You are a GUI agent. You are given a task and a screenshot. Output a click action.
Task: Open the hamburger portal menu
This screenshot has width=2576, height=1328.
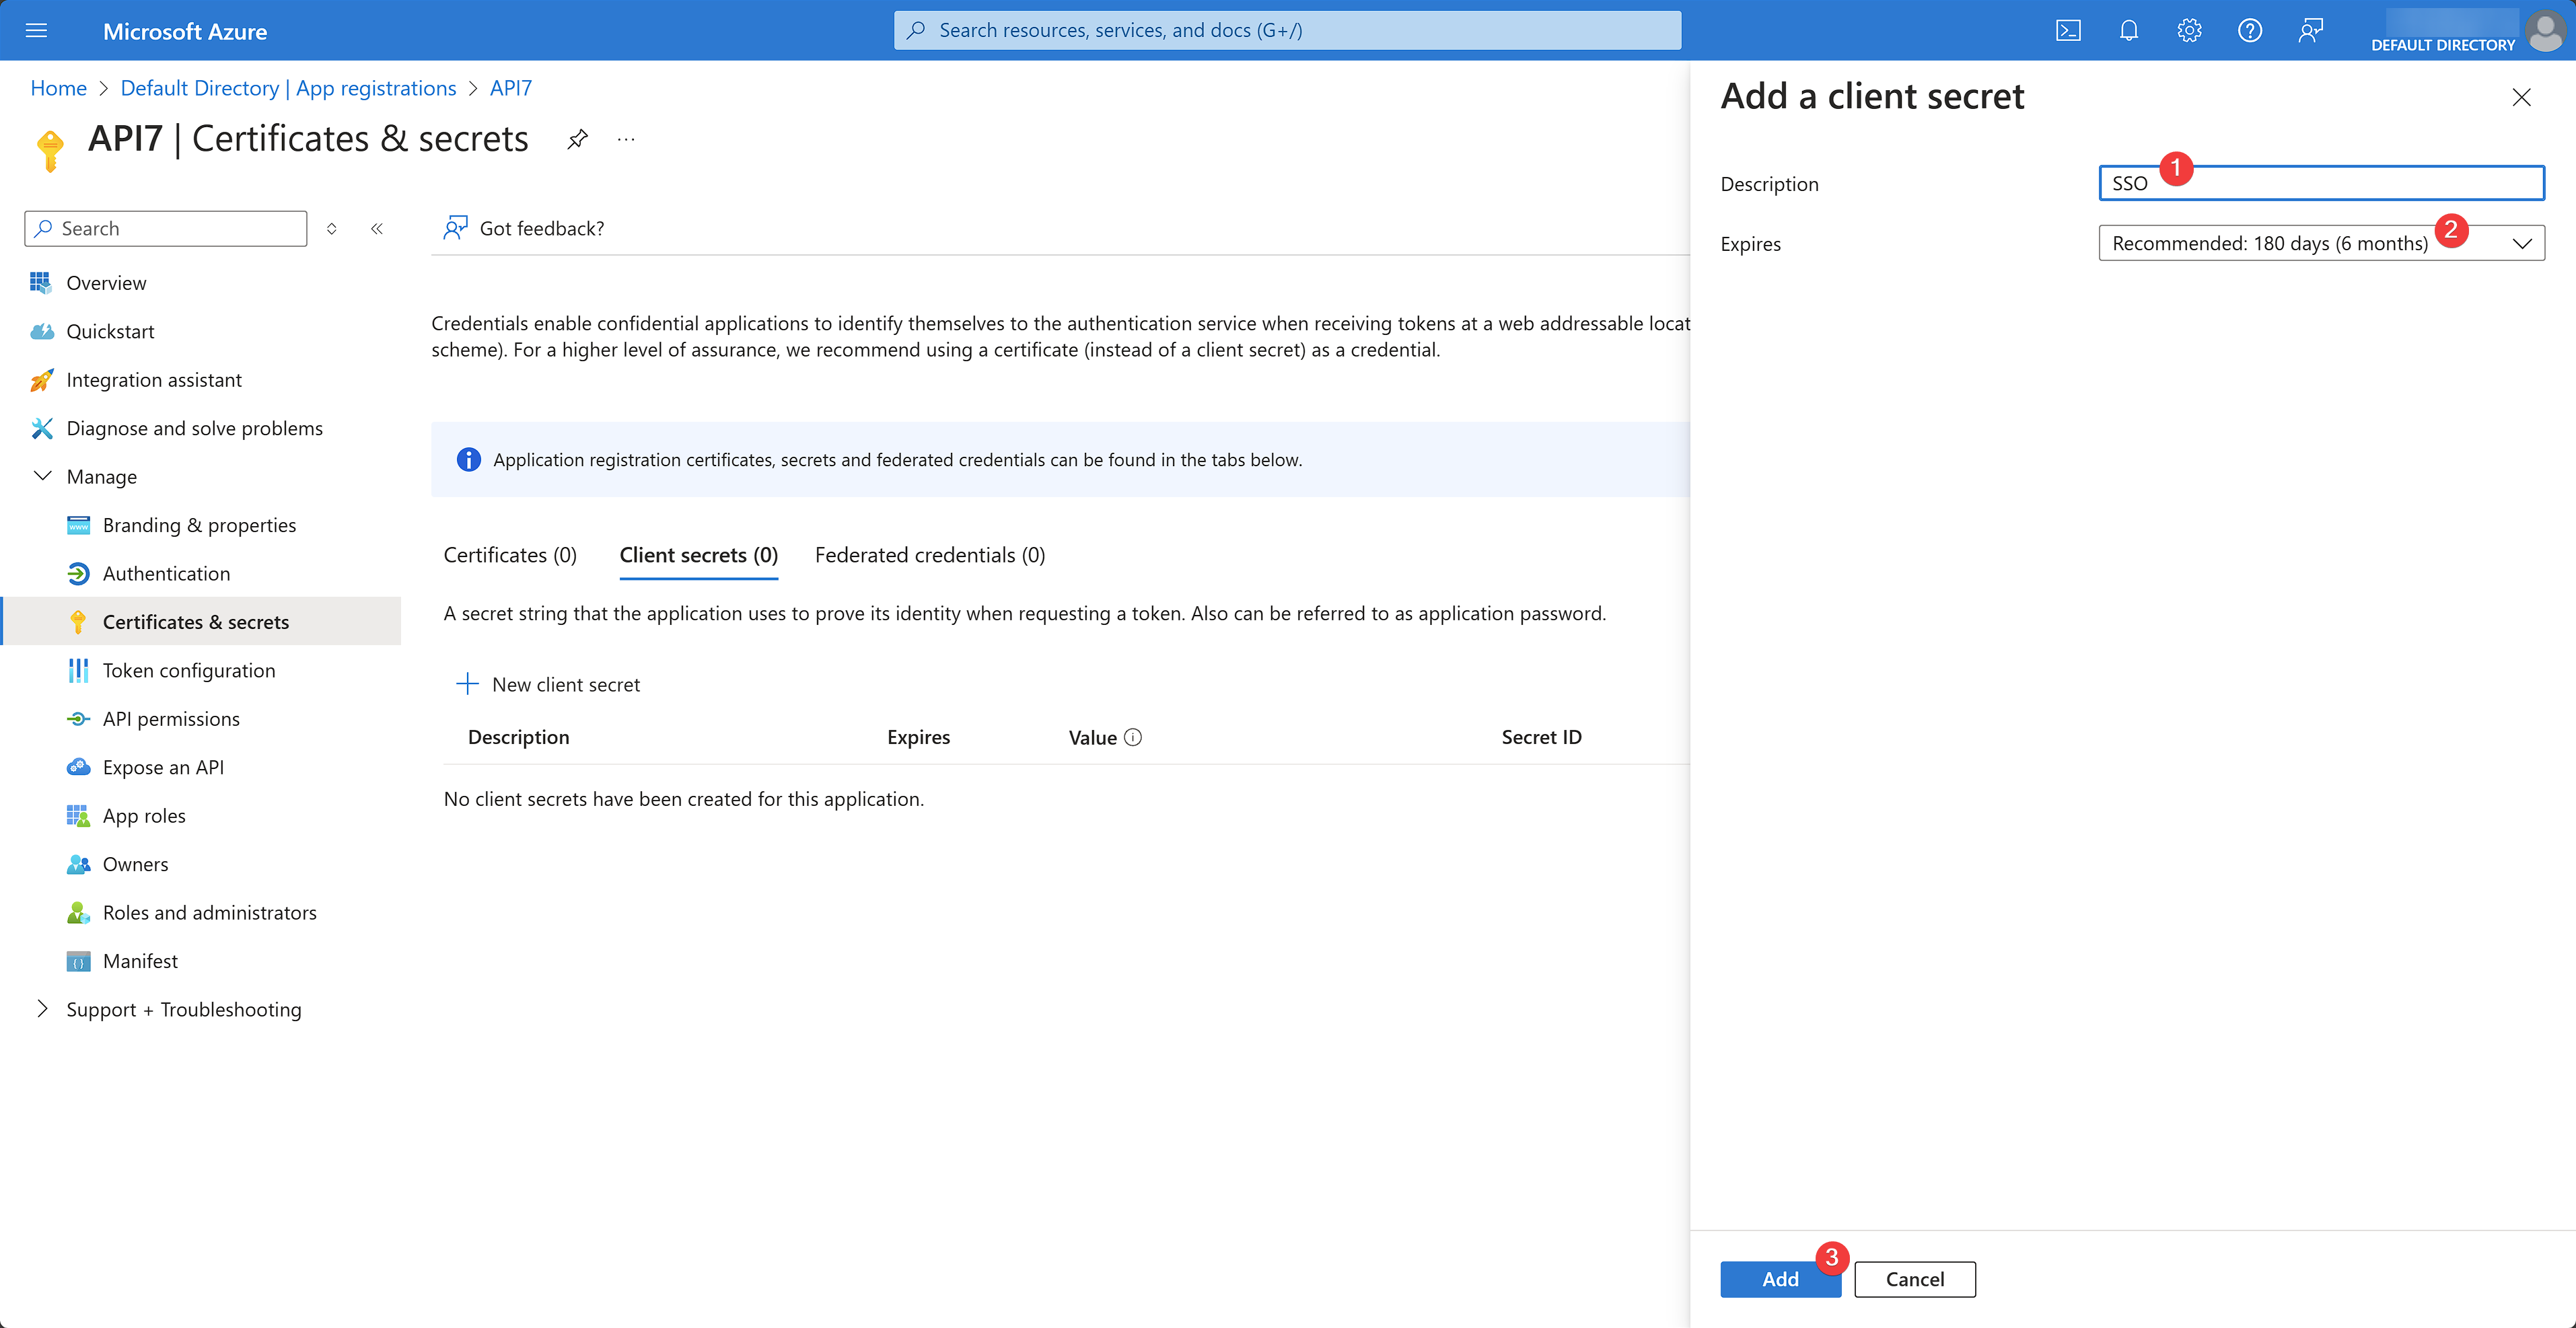point(36,30)
